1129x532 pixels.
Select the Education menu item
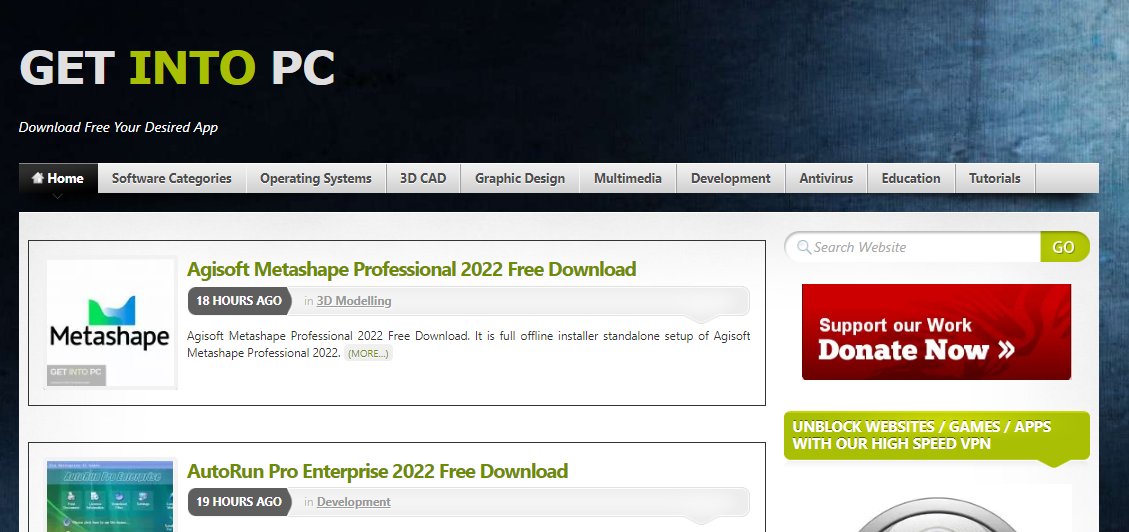[x=910, y=179]
